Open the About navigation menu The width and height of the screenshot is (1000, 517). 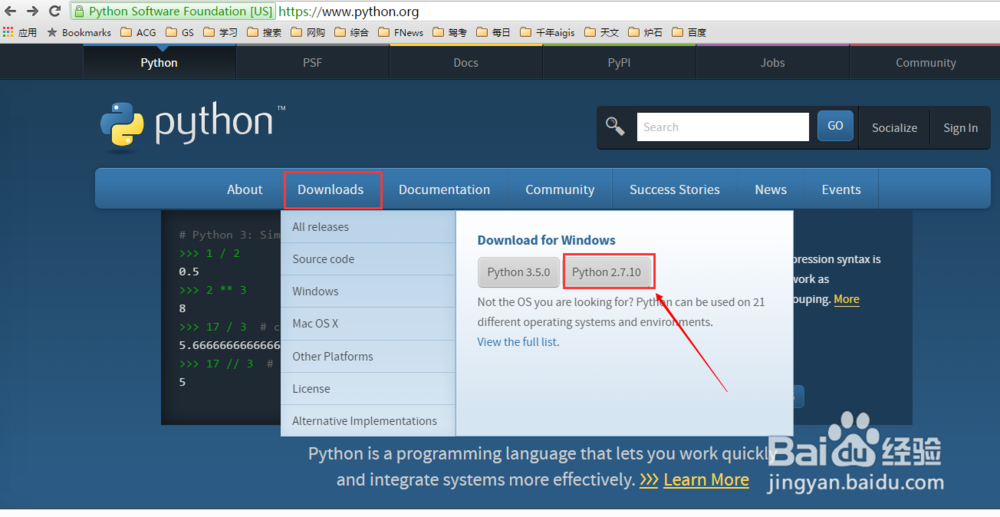coord(245,189)
